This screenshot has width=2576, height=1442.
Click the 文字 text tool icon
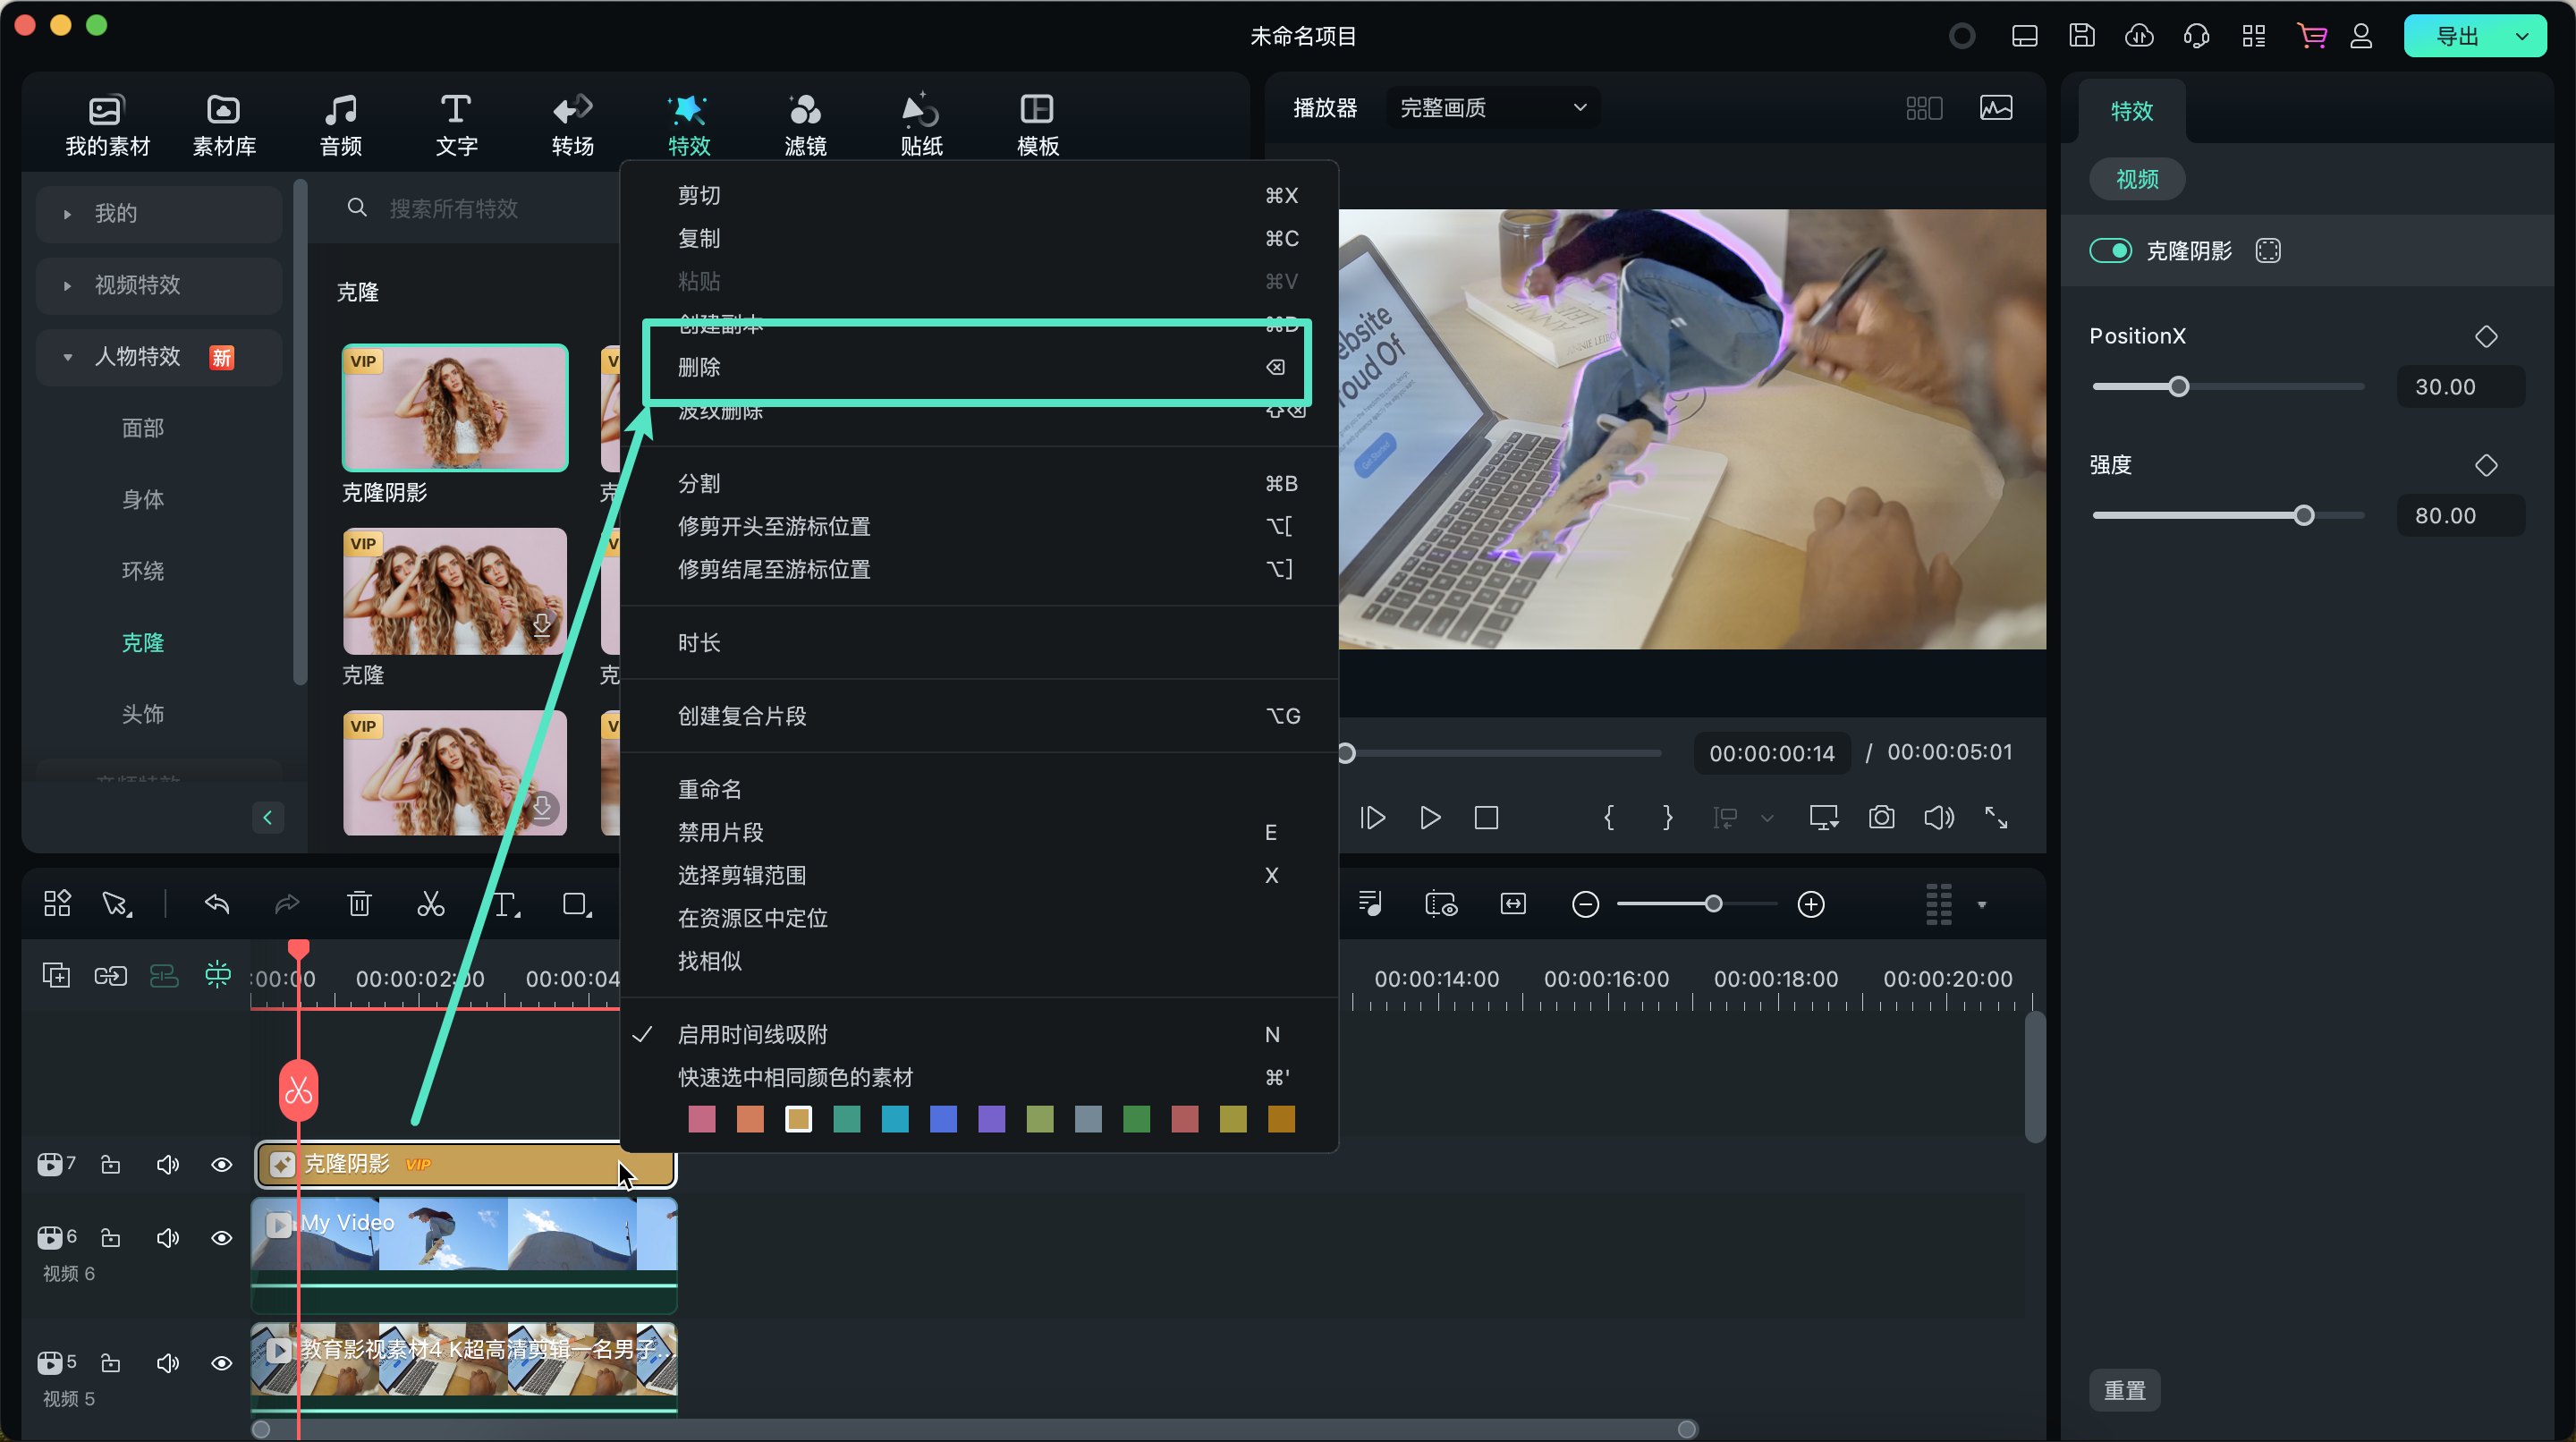coord(456,109)
